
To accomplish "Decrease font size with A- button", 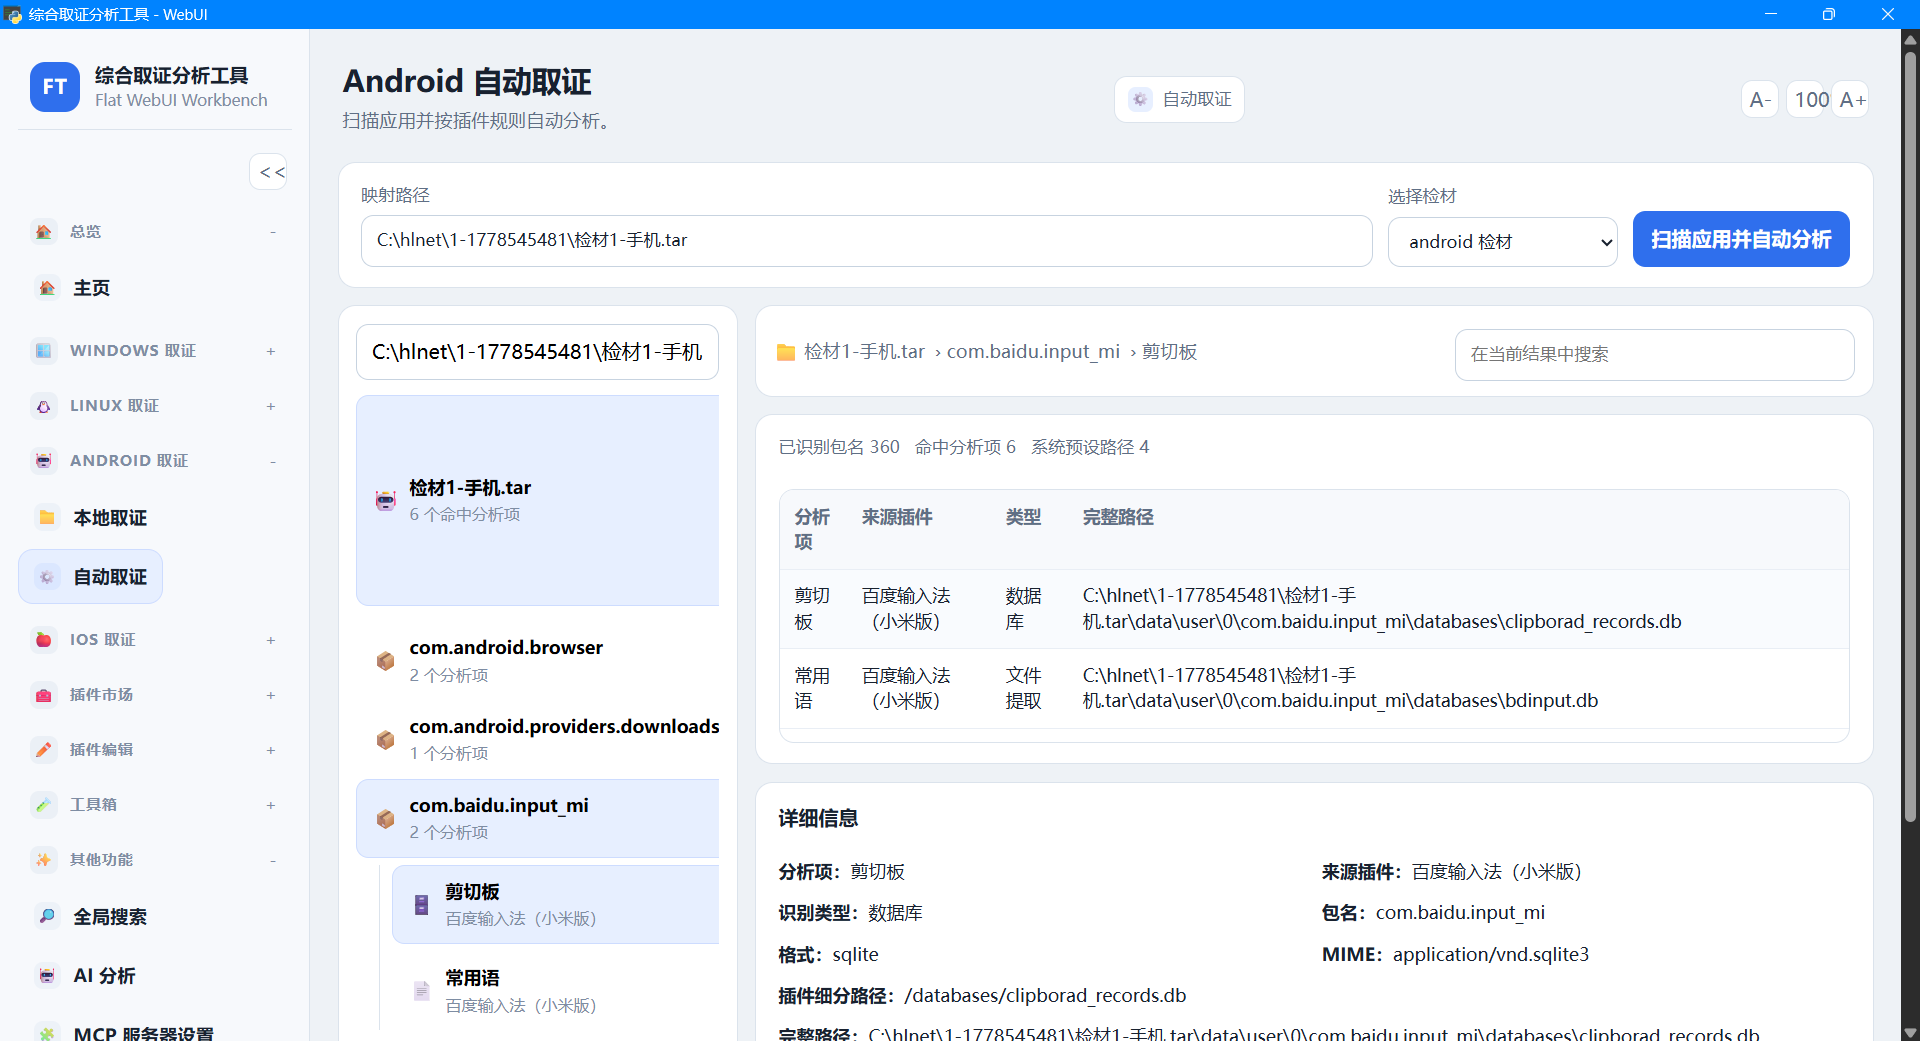I will [1760, 99].
